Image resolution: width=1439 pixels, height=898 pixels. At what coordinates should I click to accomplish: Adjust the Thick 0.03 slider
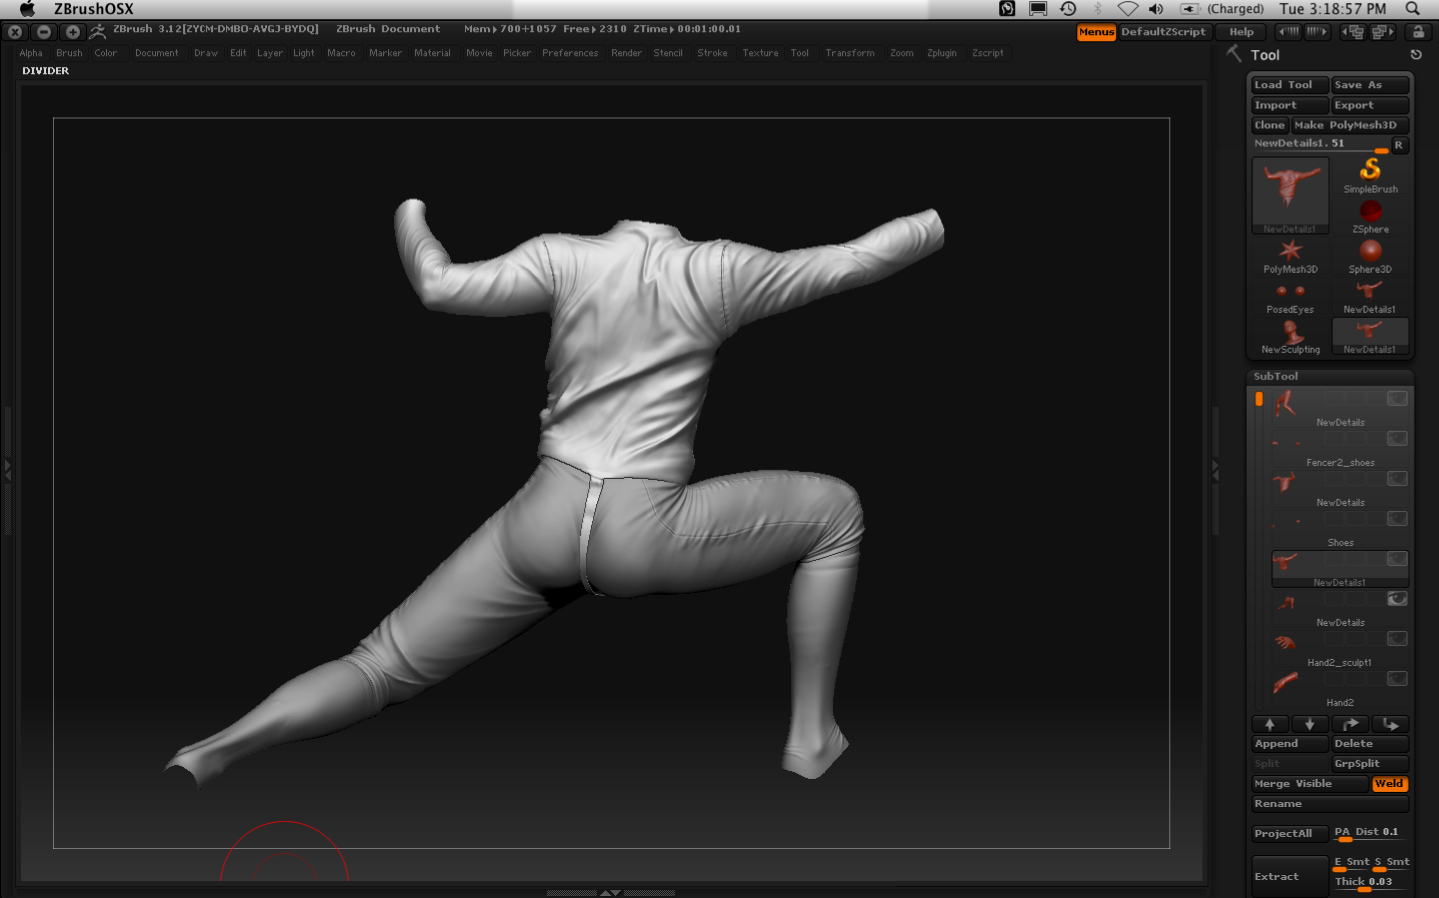click(1370, 883)
